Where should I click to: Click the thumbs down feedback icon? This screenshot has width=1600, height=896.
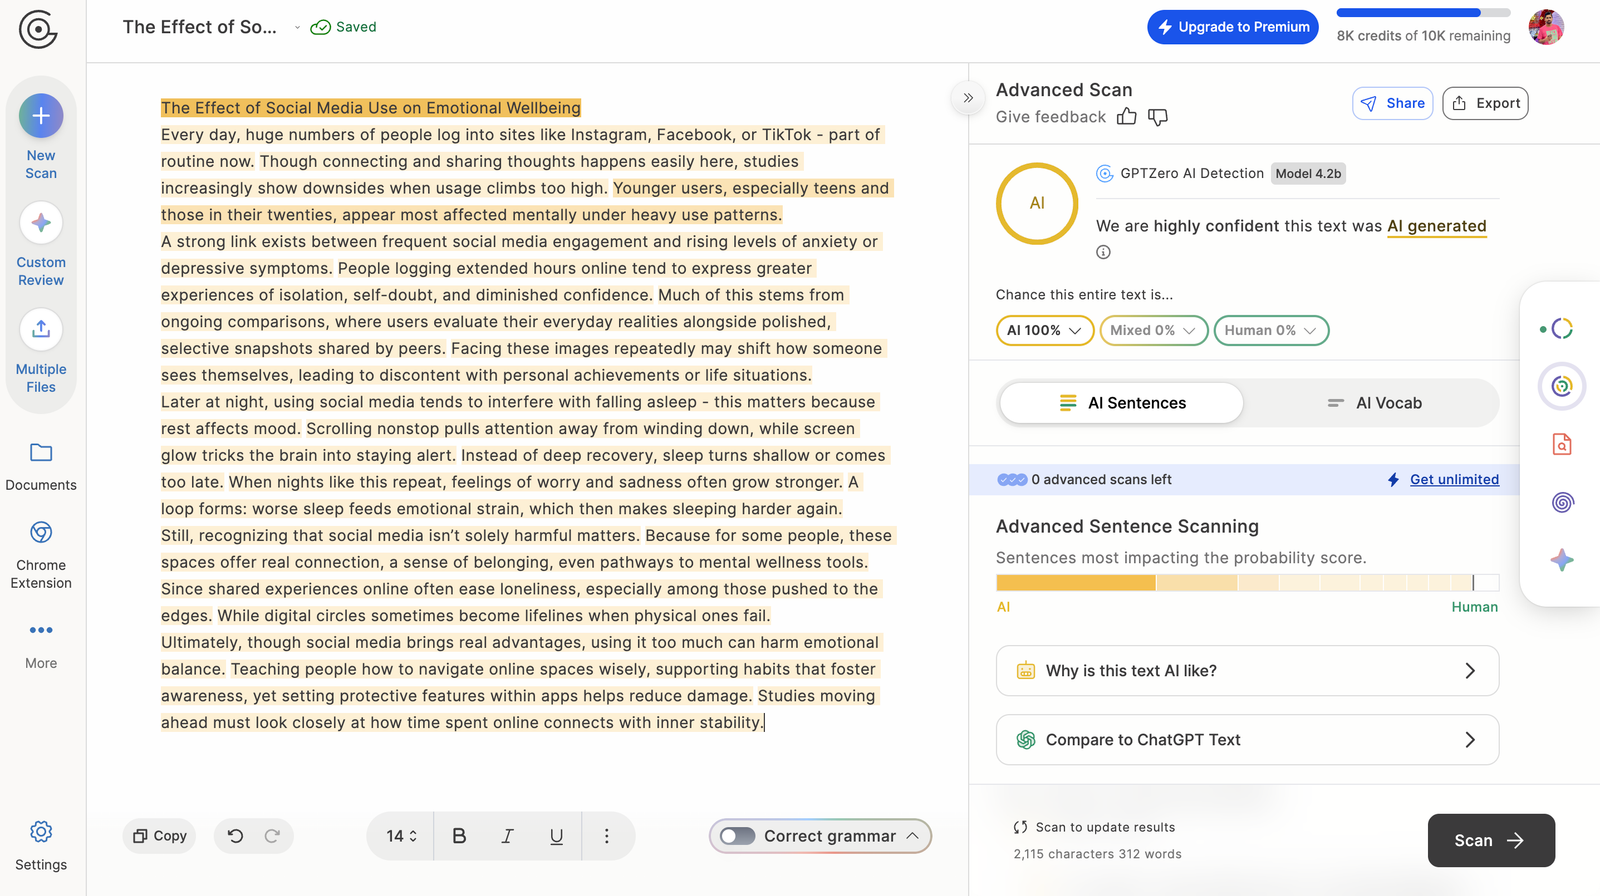click(x=1158, y=117)
